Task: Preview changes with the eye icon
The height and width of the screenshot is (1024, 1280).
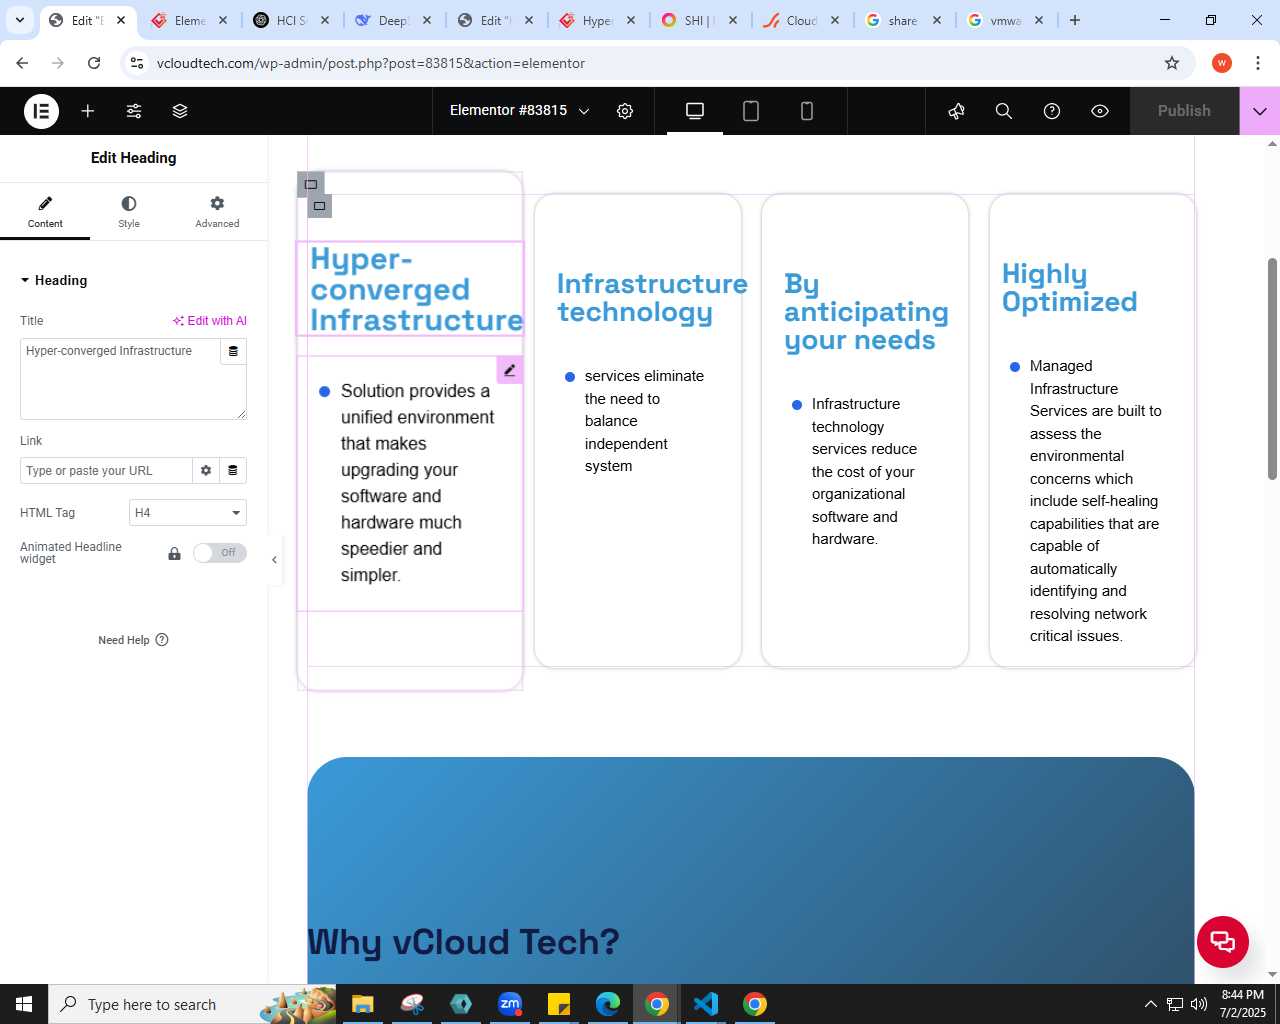Action: pos(1100,111)
